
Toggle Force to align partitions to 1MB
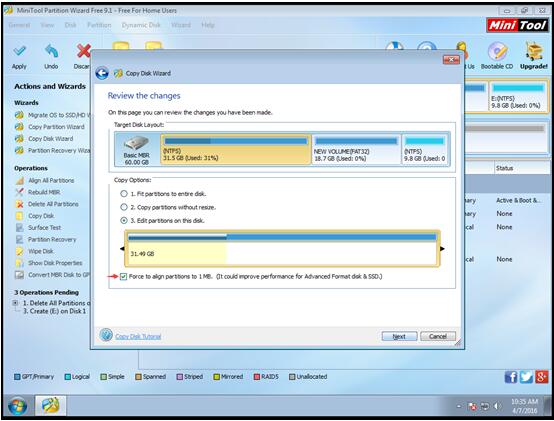pos(123,277)
